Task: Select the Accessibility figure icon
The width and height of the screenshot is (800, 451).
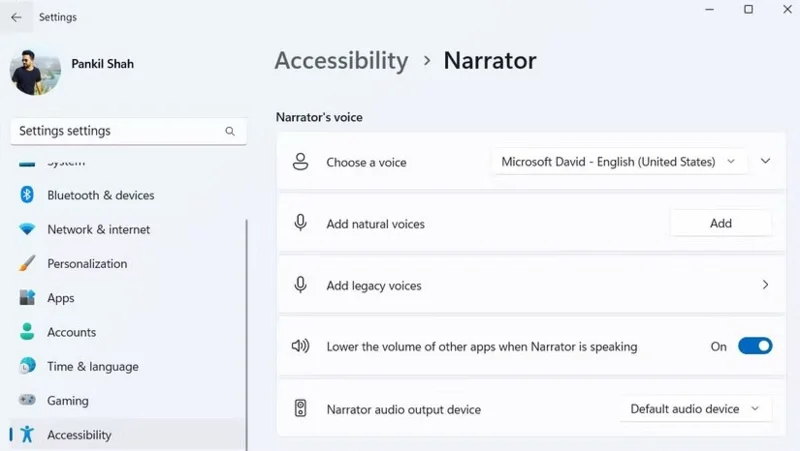Action: click(27, 434)
